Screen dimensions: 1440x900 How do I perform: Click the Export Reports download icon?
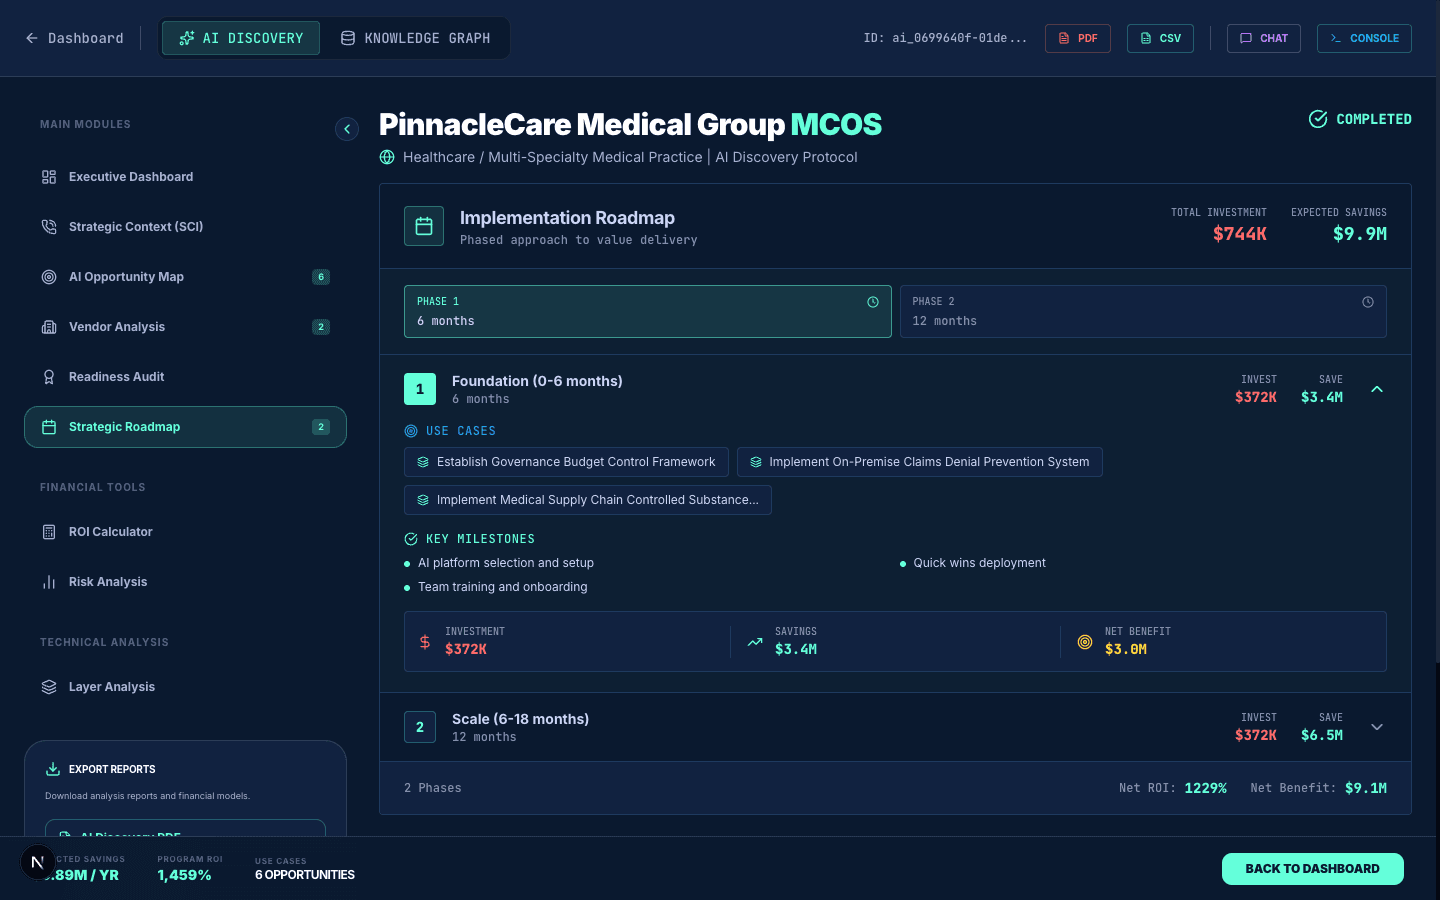pyautogui.click(x=53, y=769)
